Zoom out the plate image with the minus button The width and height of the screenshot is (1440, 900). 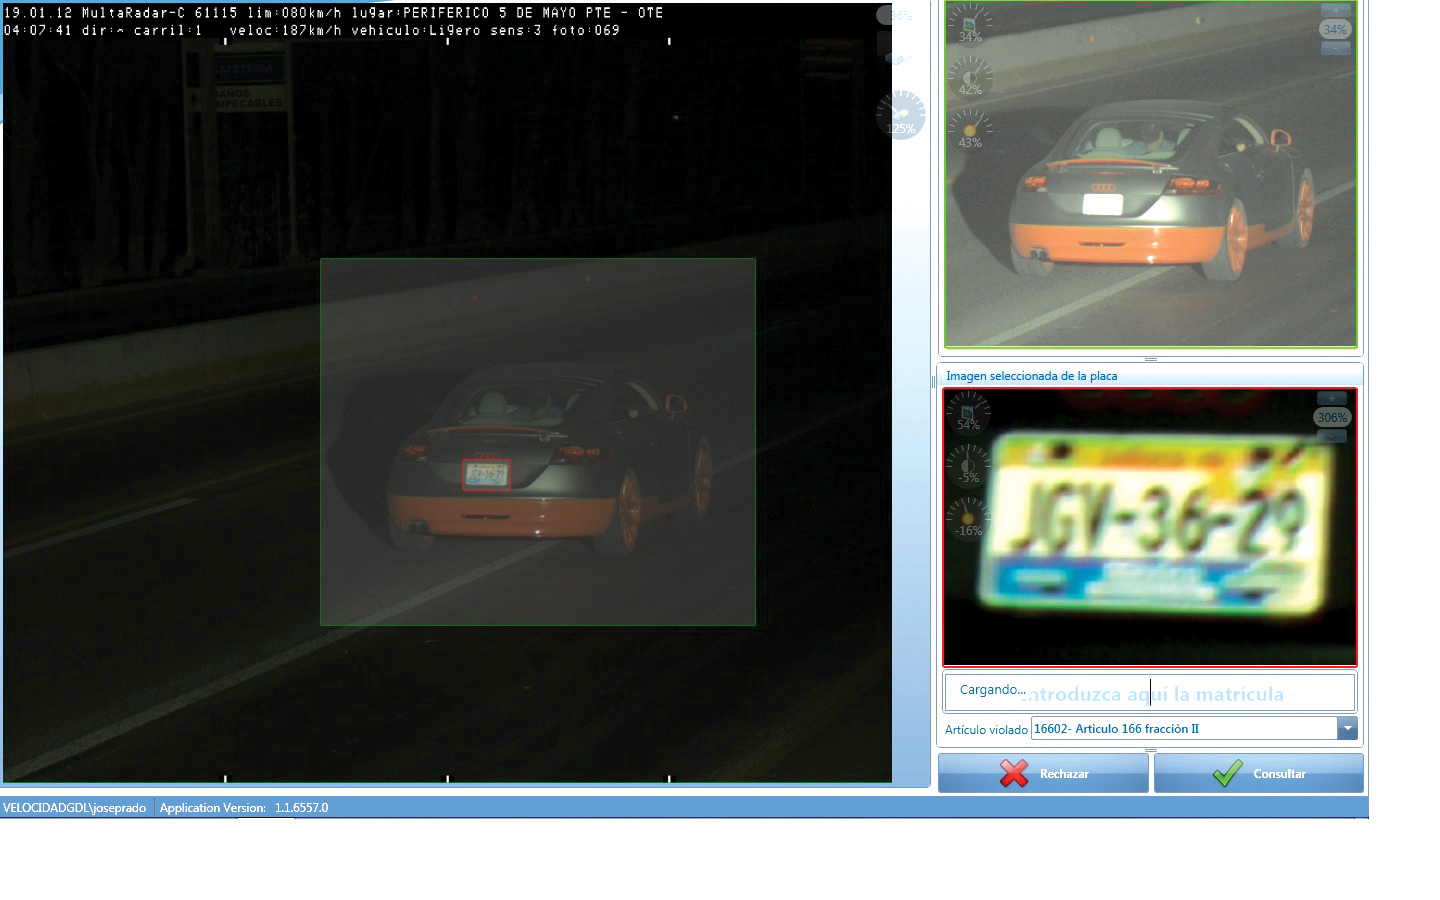[1331, 437]
